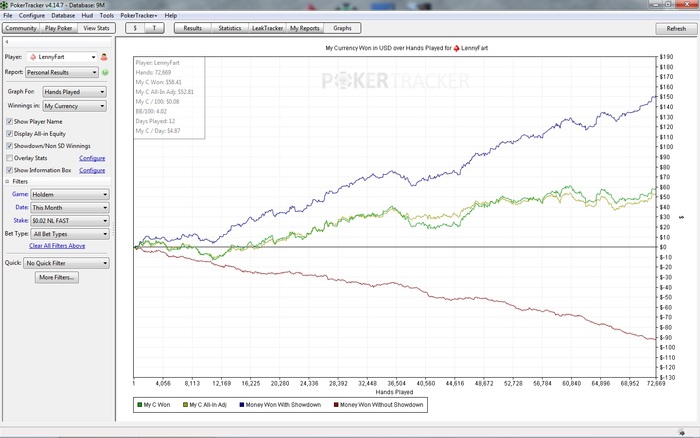
Task: Open the My Reports tab
Action: point(305,28)
